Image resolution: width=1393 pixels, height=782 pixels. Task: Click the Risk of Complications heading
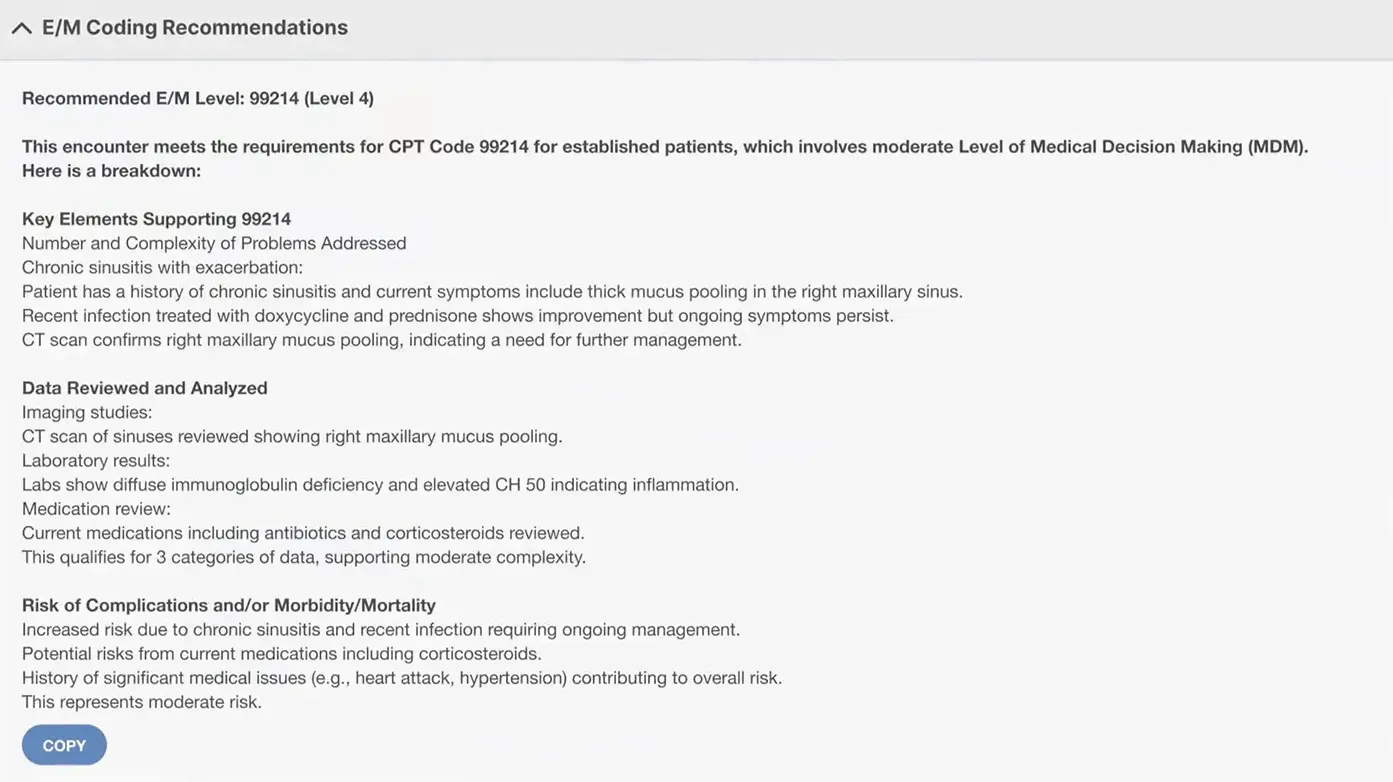[x=229, y=606]
